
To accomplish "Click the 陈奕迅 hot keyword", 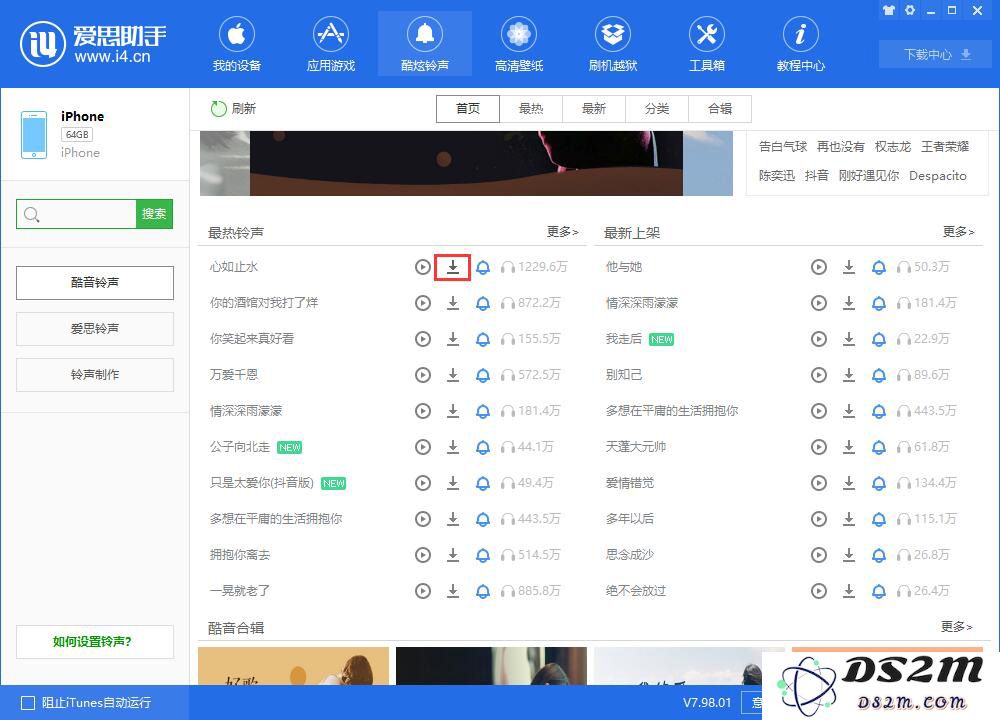I will 776,175.
